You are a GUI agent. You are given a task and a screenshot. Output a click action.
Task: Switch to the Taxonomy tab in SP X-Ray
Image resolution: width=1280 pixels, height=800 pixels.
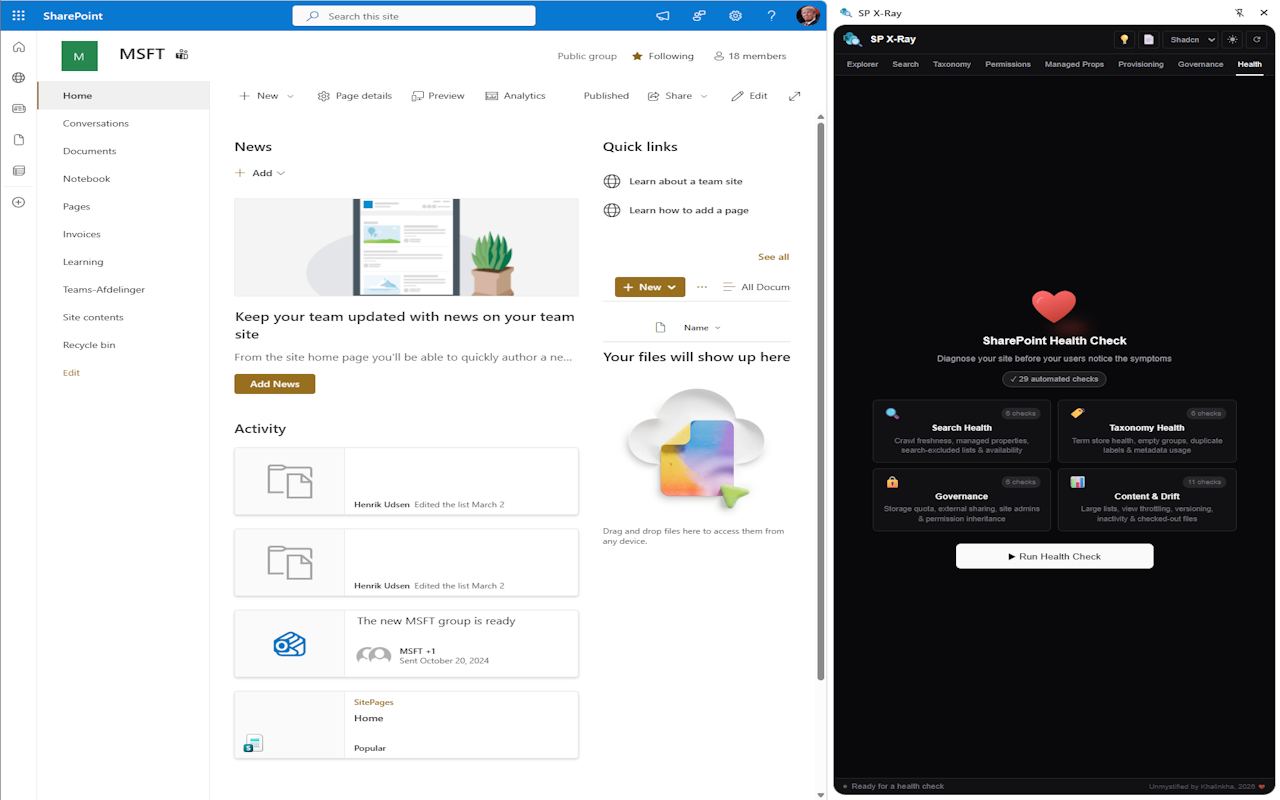point(952,64)
